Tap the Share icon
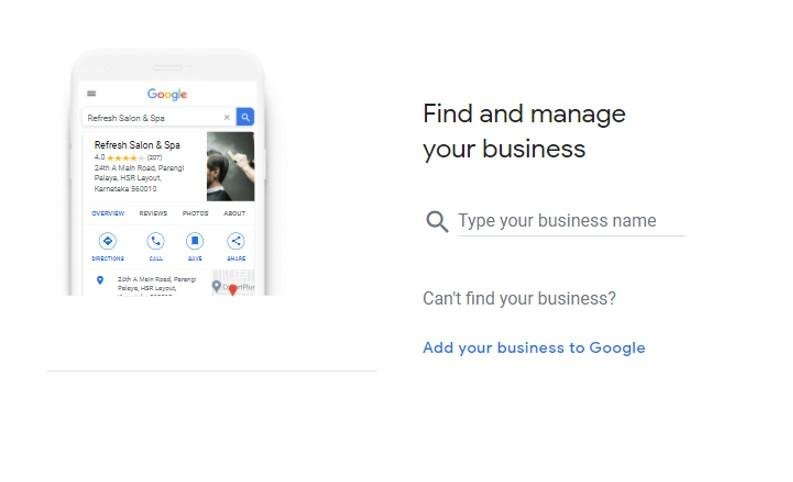 [x=236, y=241]
